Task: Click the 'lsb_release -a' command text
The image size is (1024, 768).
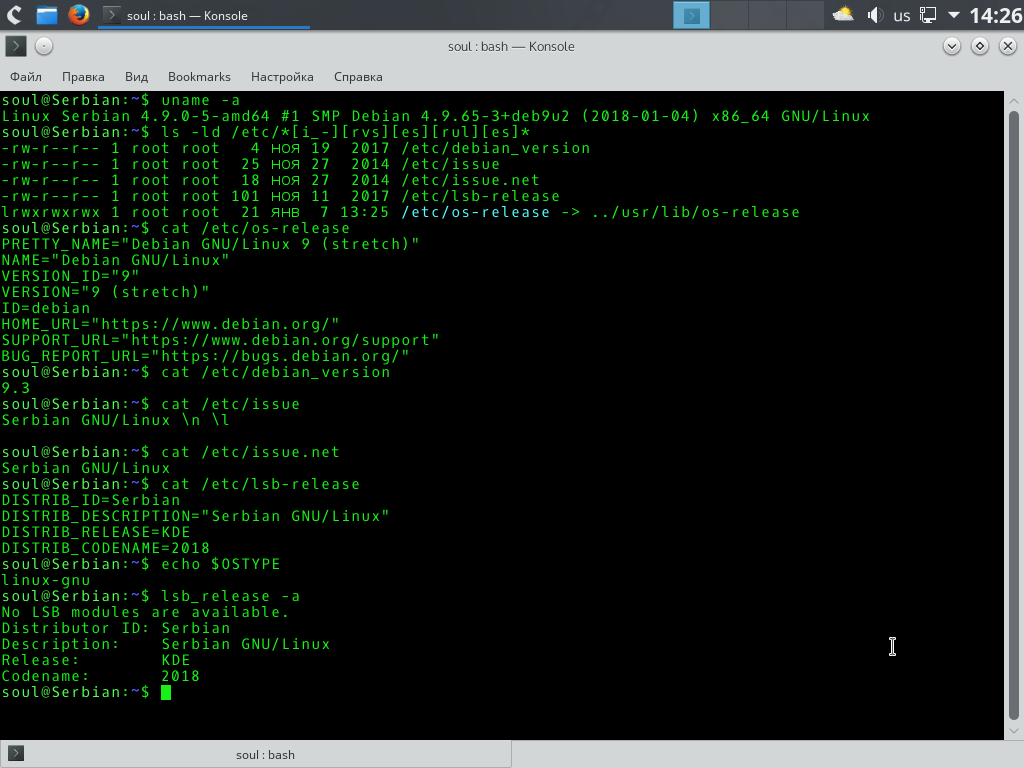Action: point(231,596)
